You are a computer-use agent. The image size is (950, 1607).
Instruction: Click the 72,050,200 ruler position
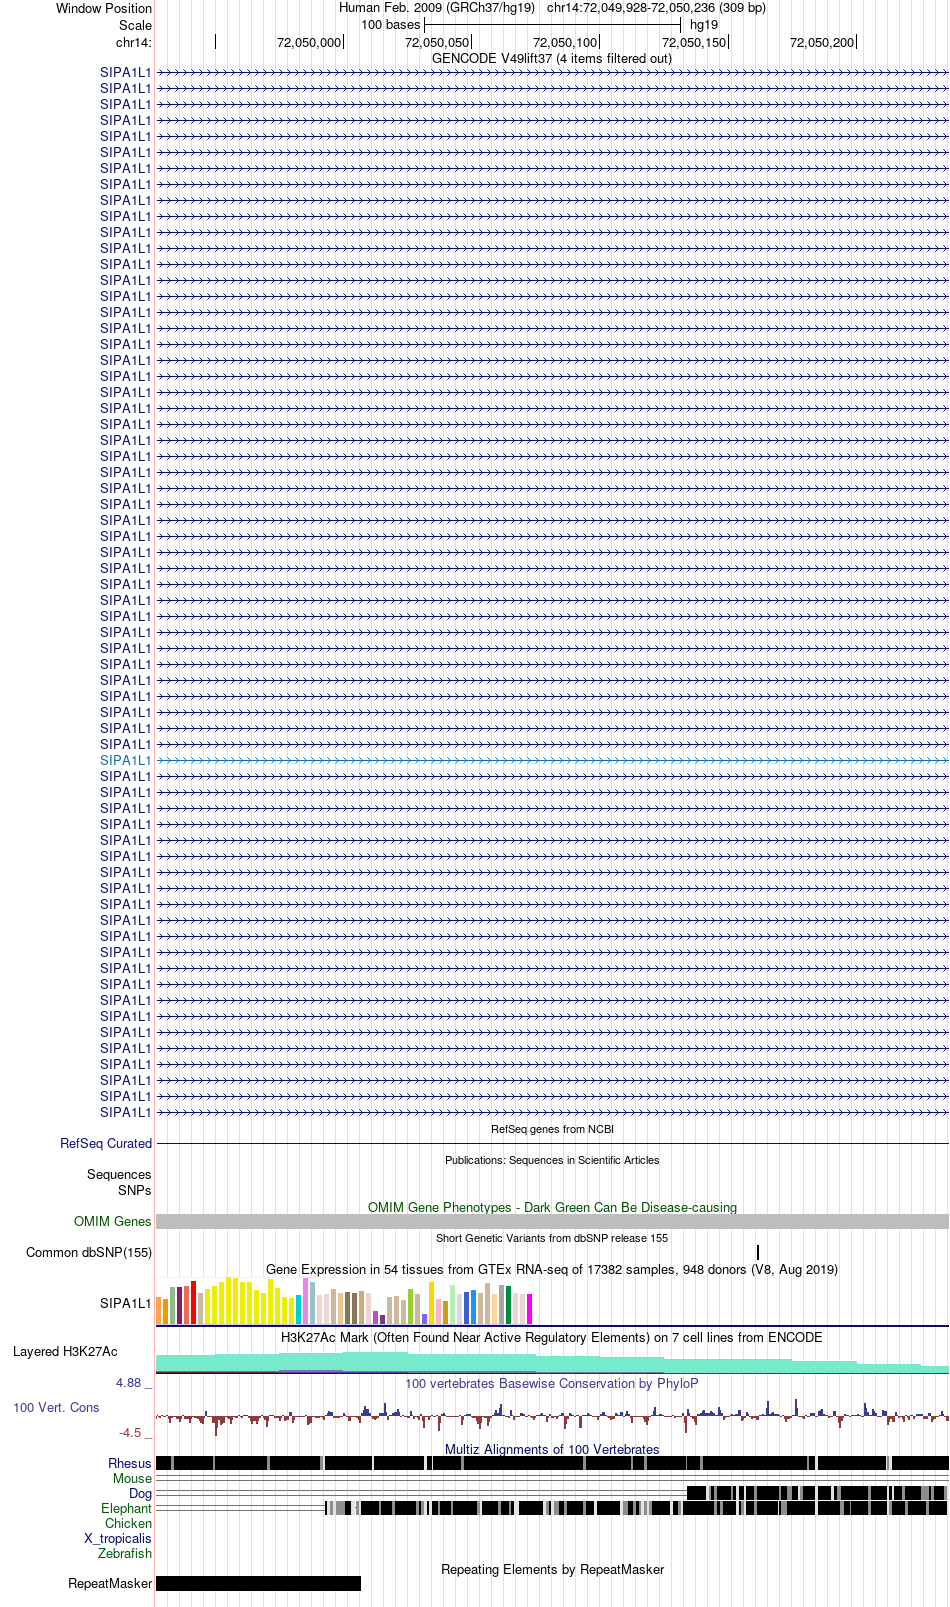pyautogui.click(x=822, y=42)
